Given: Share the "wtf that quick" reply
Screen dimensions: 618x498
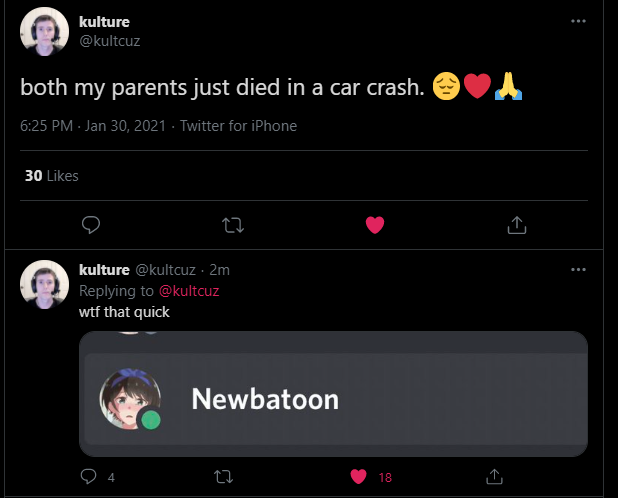Looking at the screenshot, I should [494, 477].
